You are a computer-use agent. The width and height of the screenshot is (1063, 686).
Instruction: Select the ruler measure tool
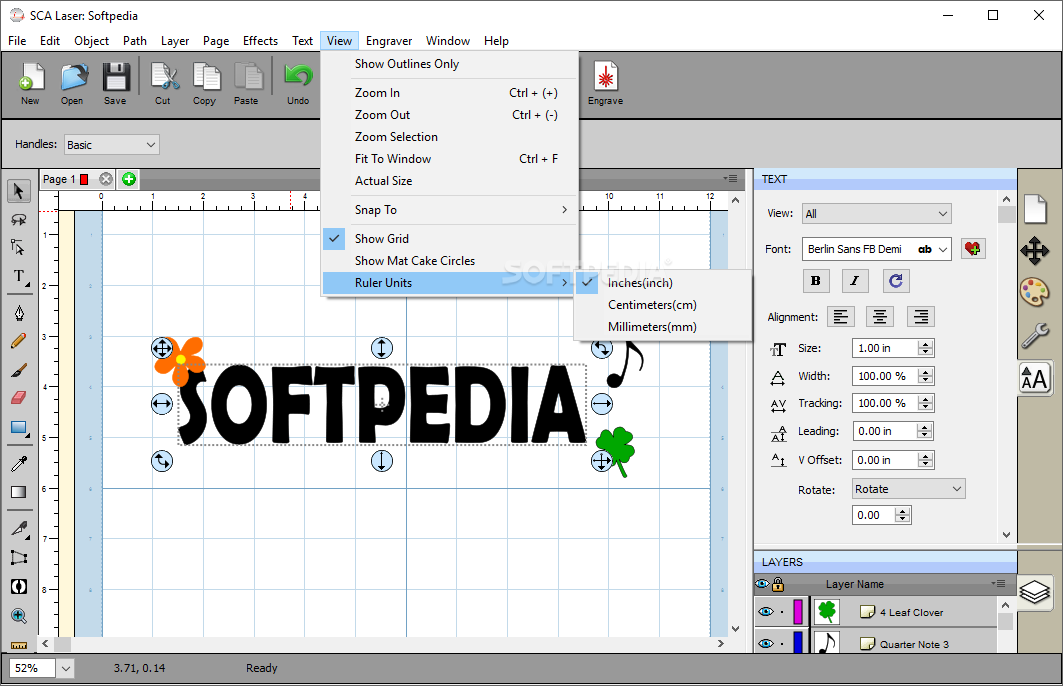pos(19,645)
